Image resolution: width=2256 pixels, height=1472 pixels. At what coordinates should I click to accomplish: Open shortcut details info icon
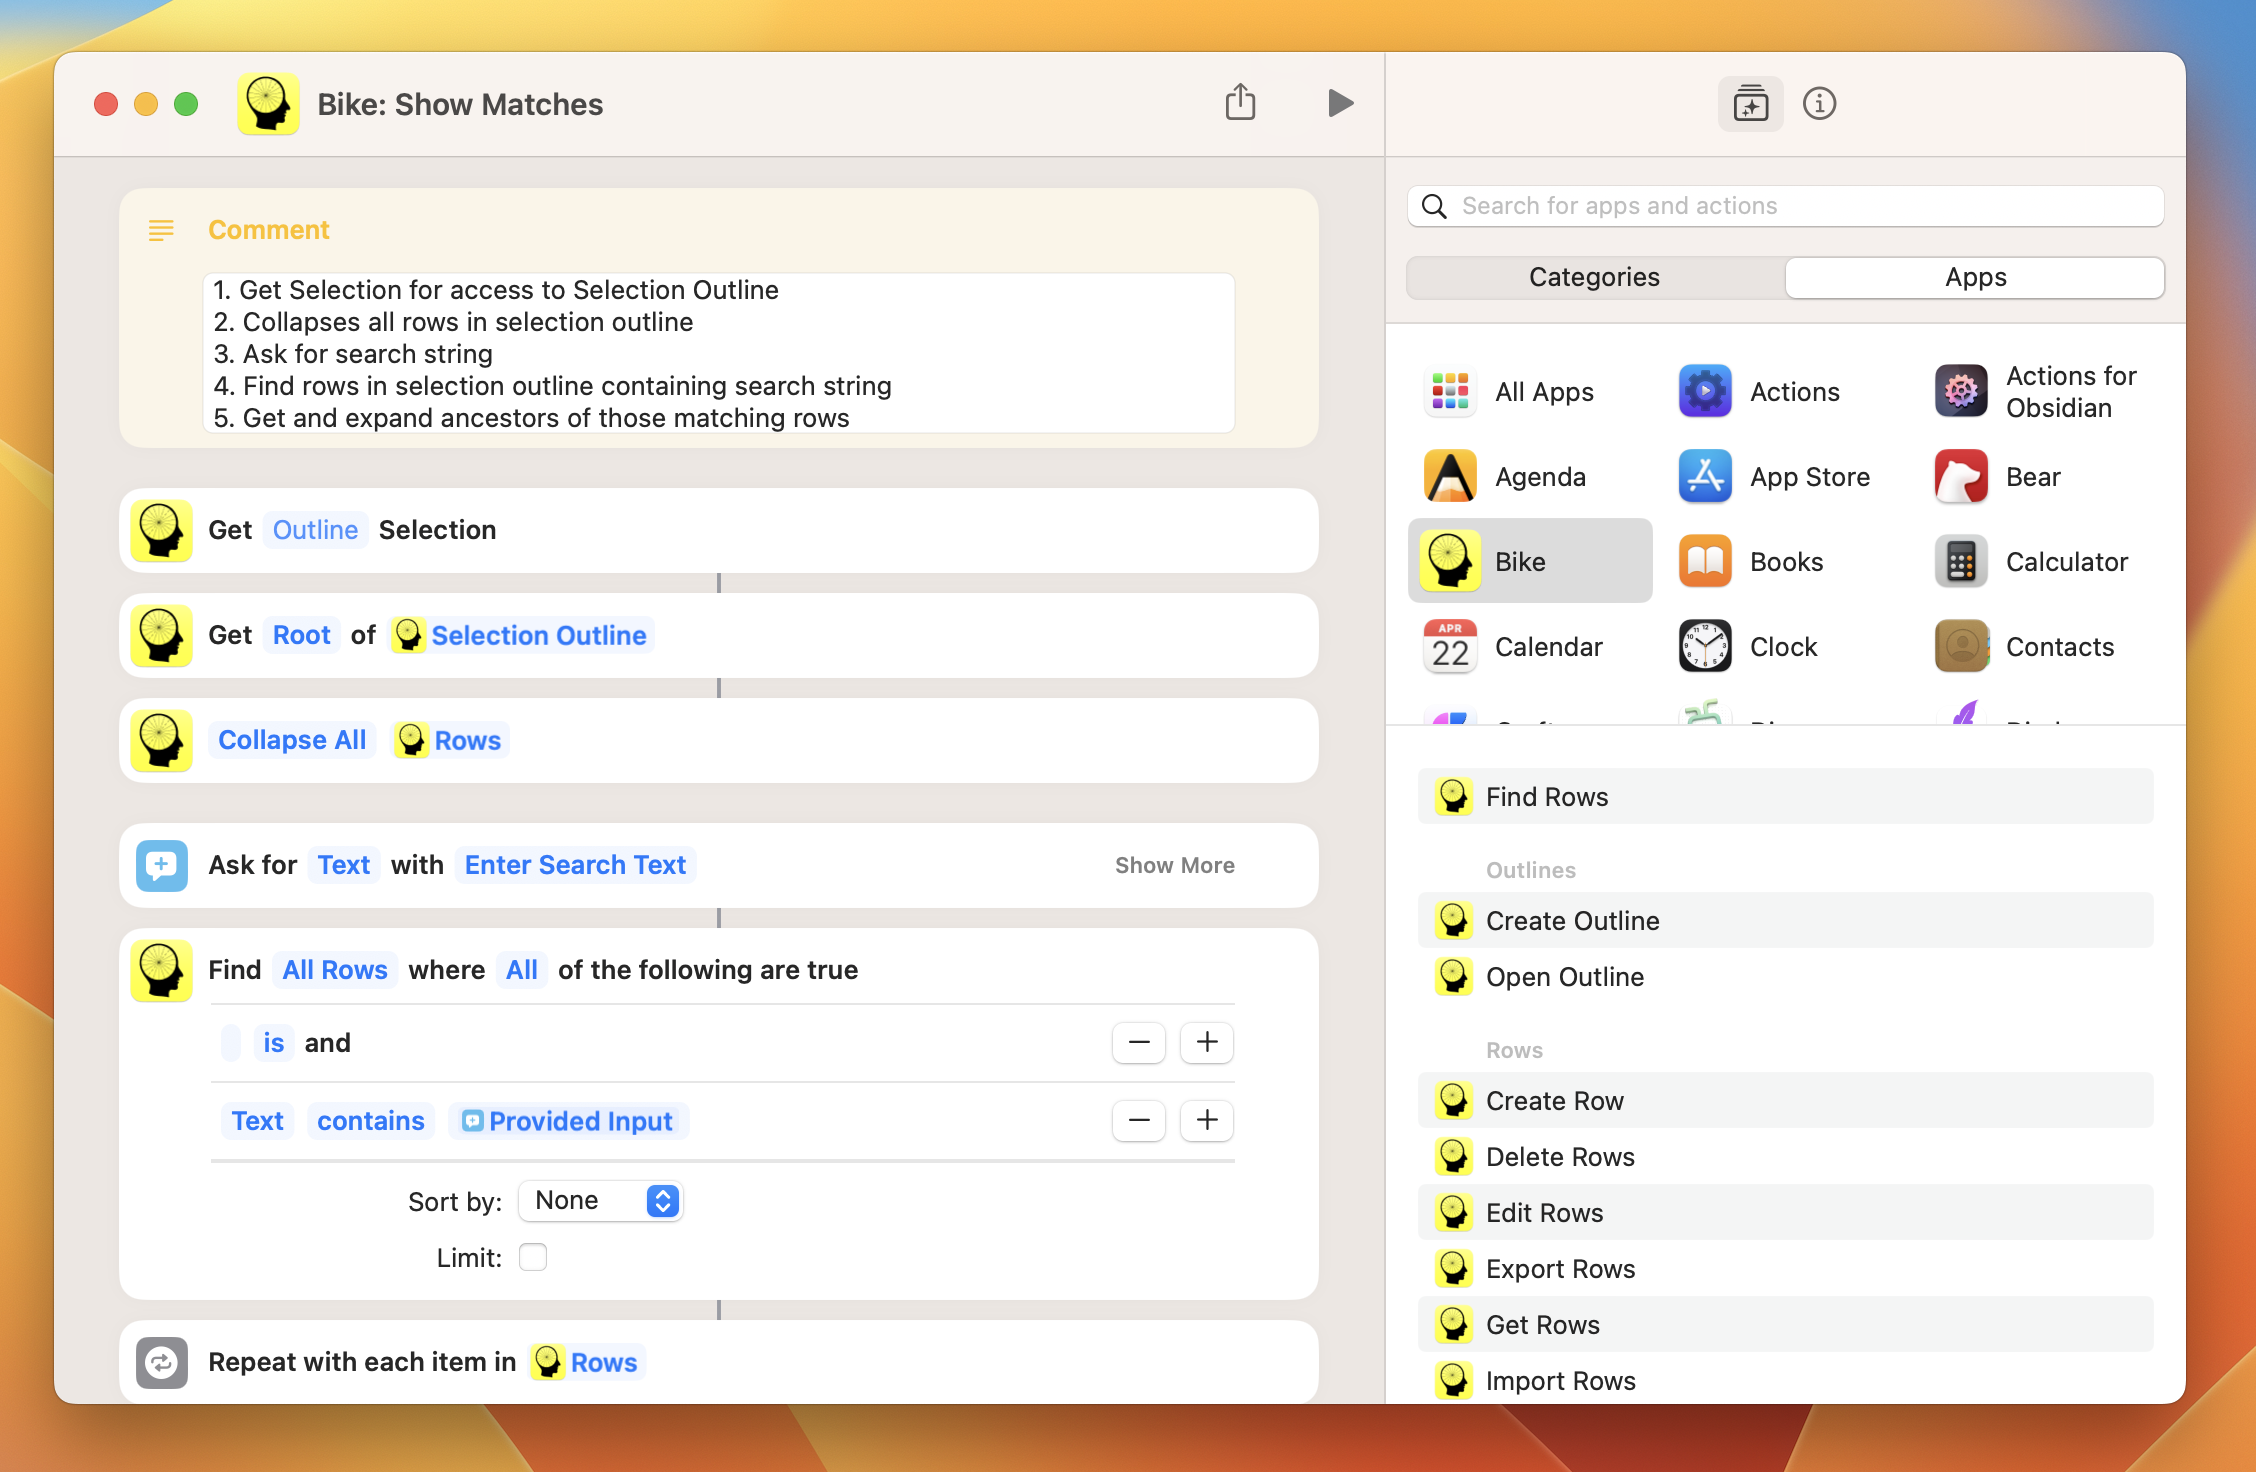(x=1819, y=104)
